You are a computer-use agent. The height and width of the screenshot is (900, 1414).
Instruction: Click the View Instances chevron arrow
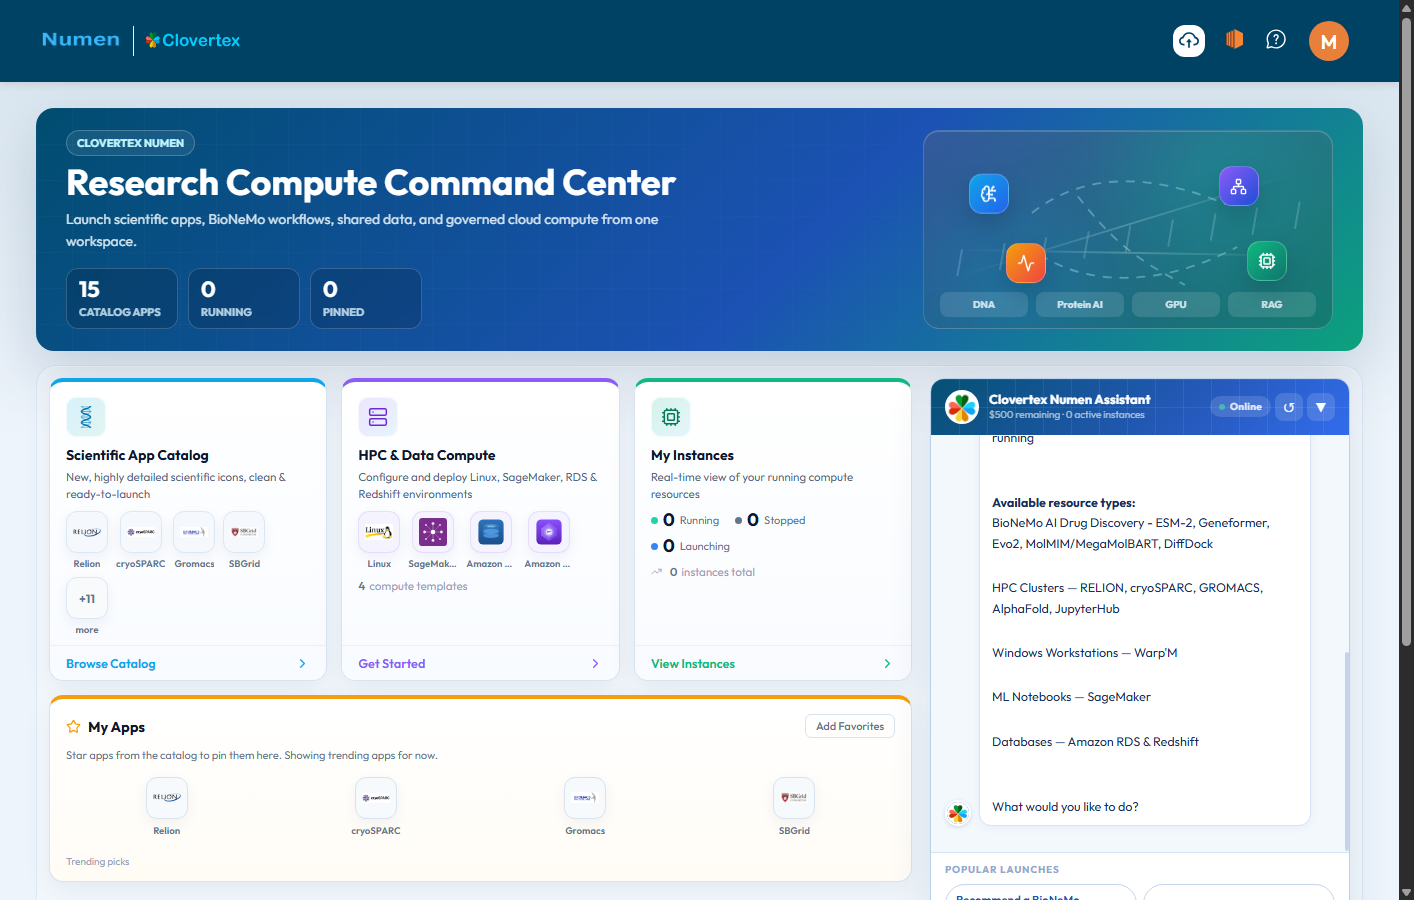coord(887,664)
